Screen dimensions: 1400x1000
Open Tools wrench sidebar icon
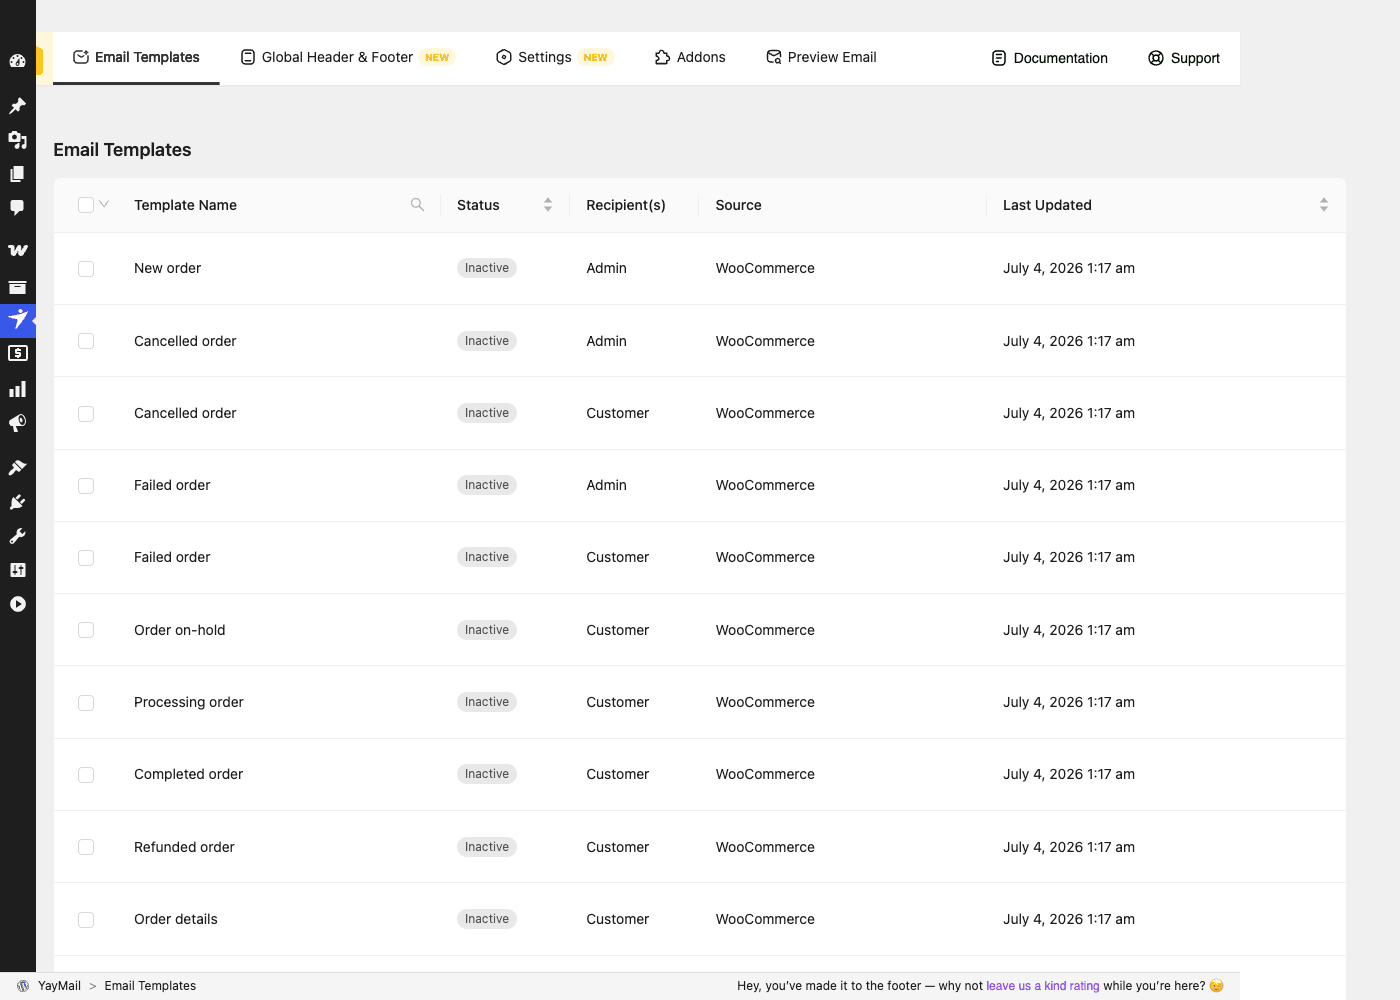pyautogui.click(x=17, y=536)
